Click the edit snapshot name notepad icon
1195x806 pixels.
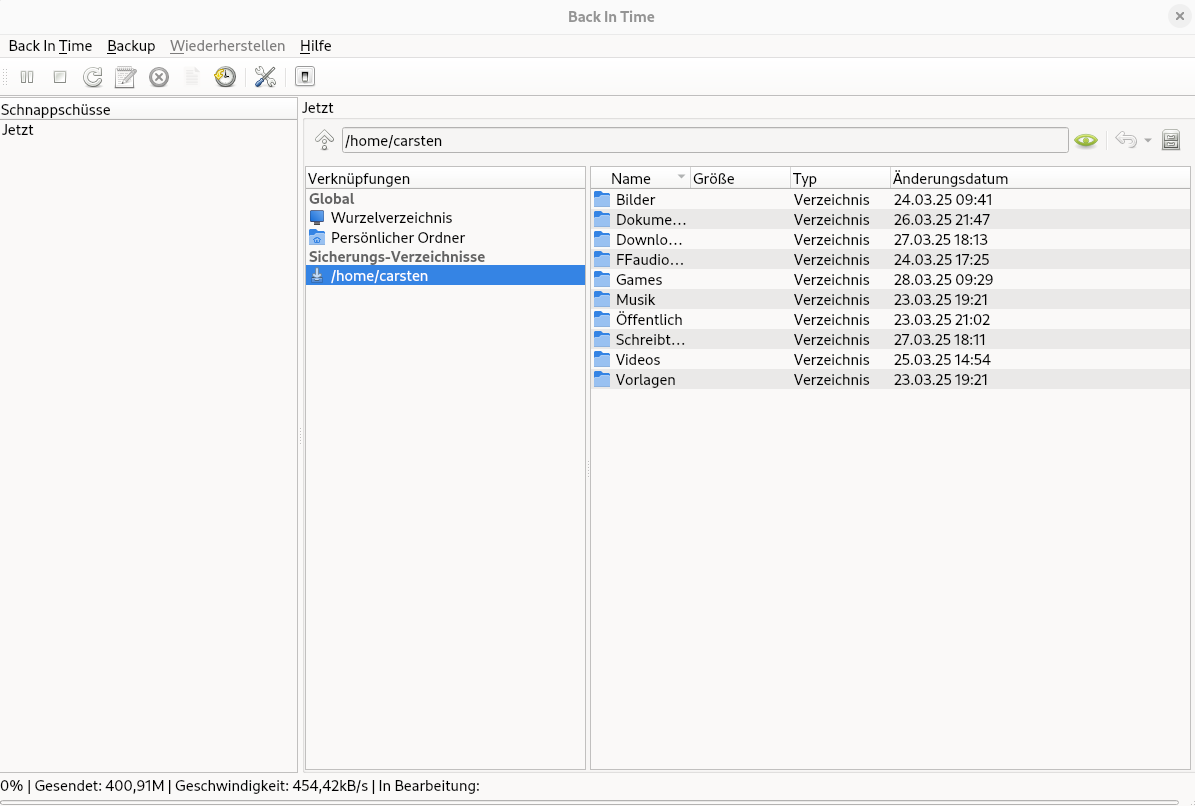(126, 77)
